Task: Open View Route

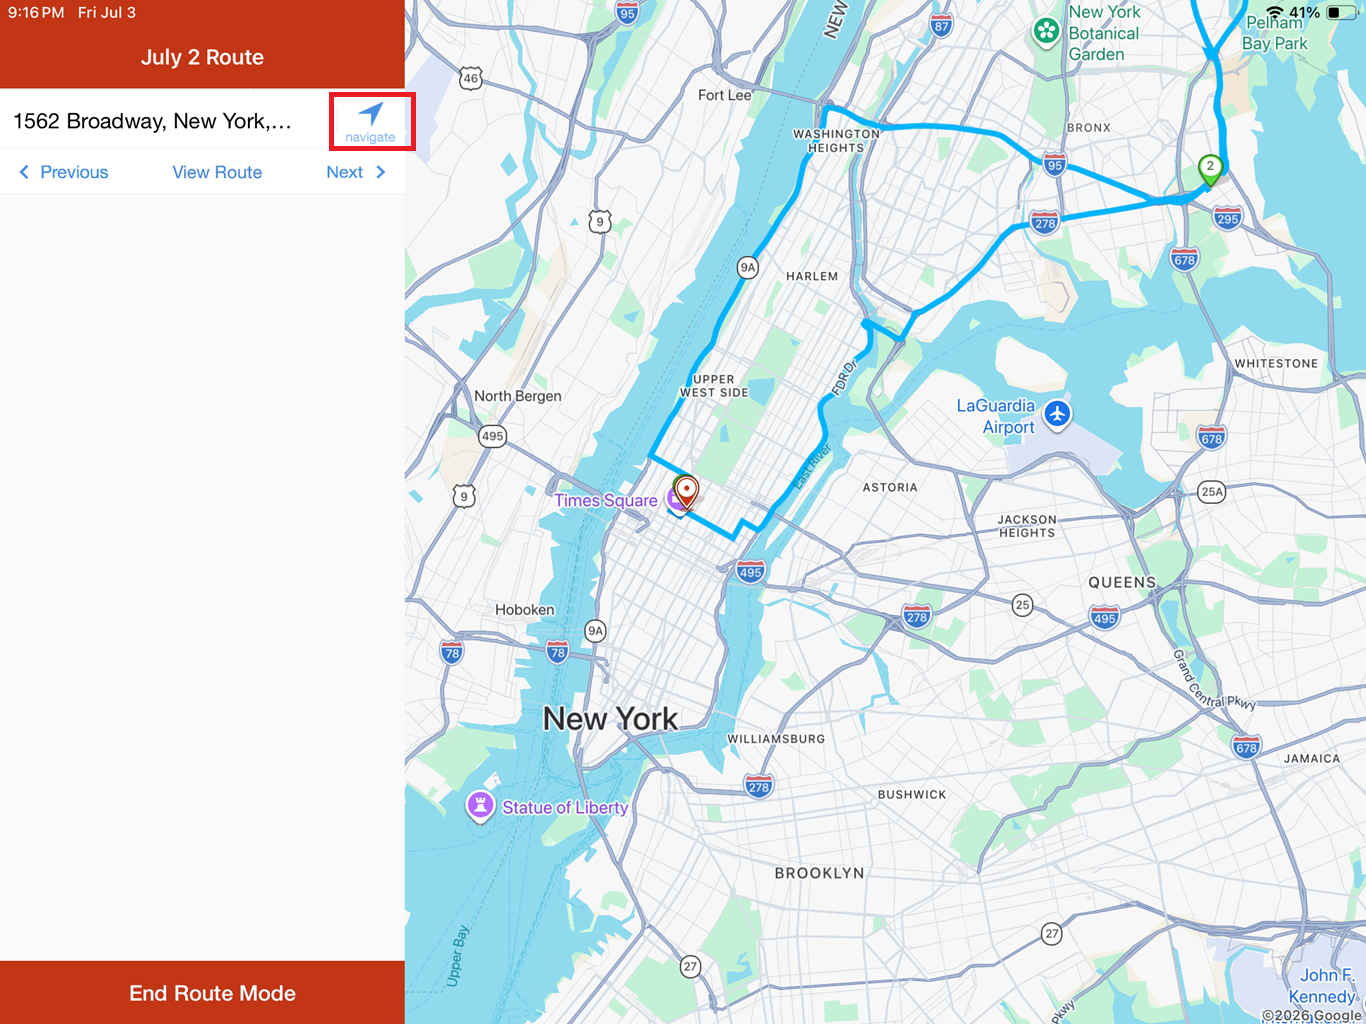Action: (217, 172)
